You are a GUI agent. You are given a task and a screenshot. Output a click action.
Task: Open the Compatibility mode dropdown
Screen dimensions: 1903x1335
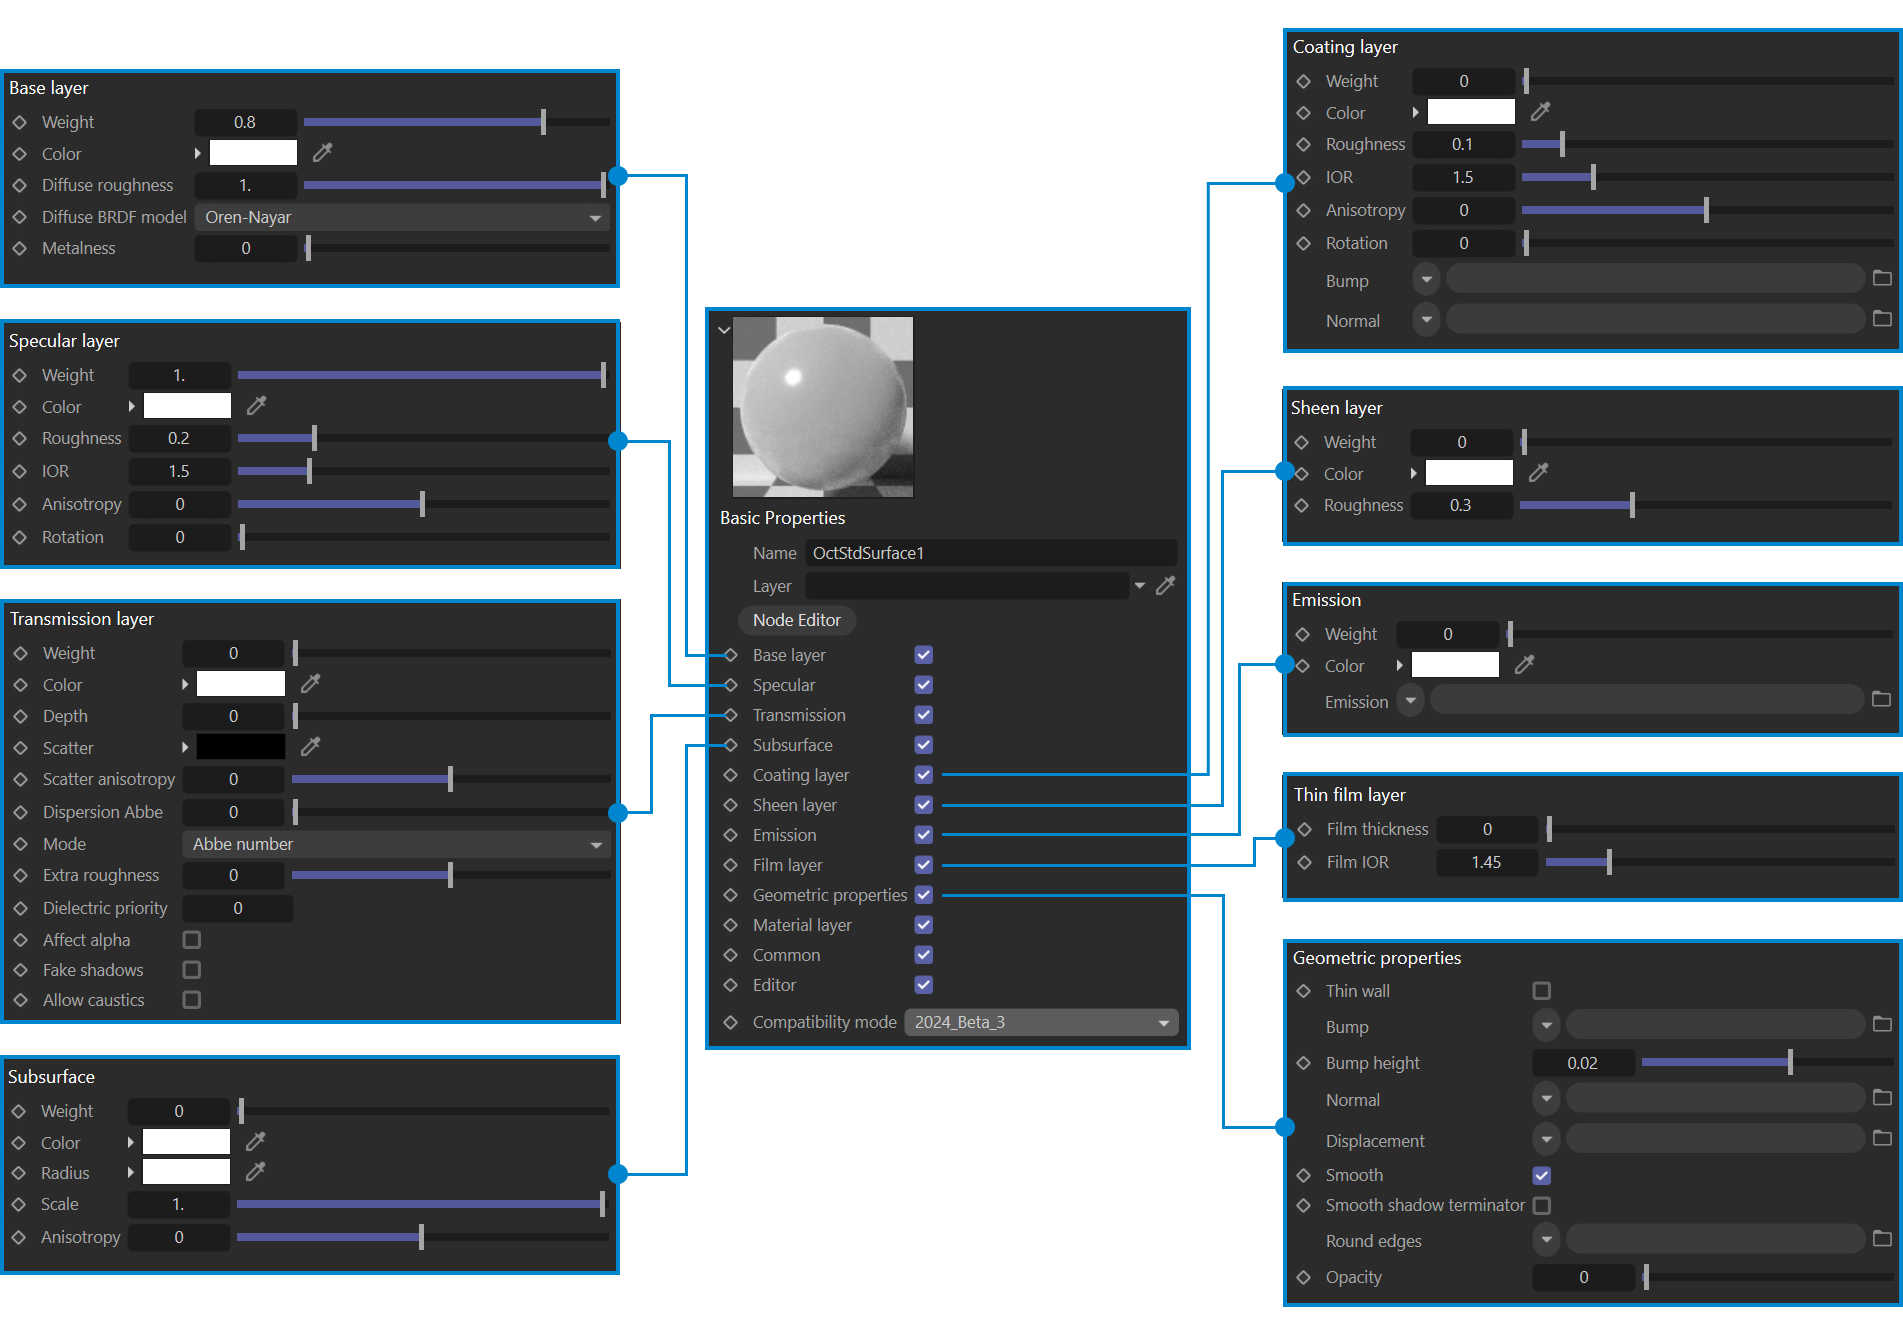pos(1040,1022)
